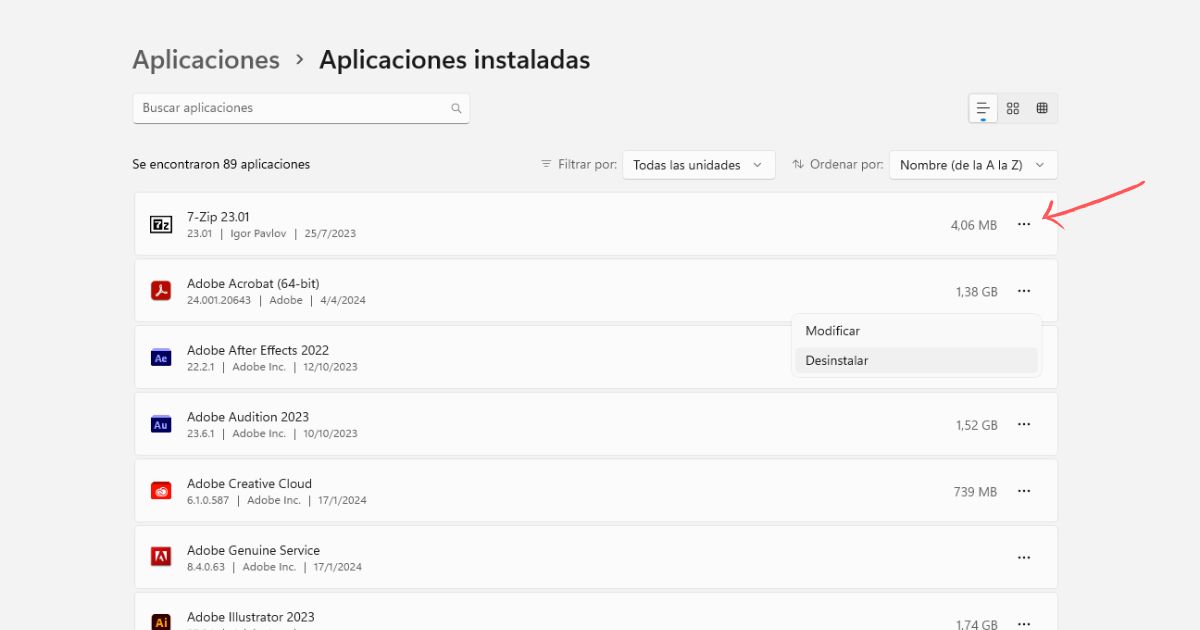Select the Adobe Acrobat (64-bit) name
Viewport: 1200px width, 630px height.
tap(253, 283)
